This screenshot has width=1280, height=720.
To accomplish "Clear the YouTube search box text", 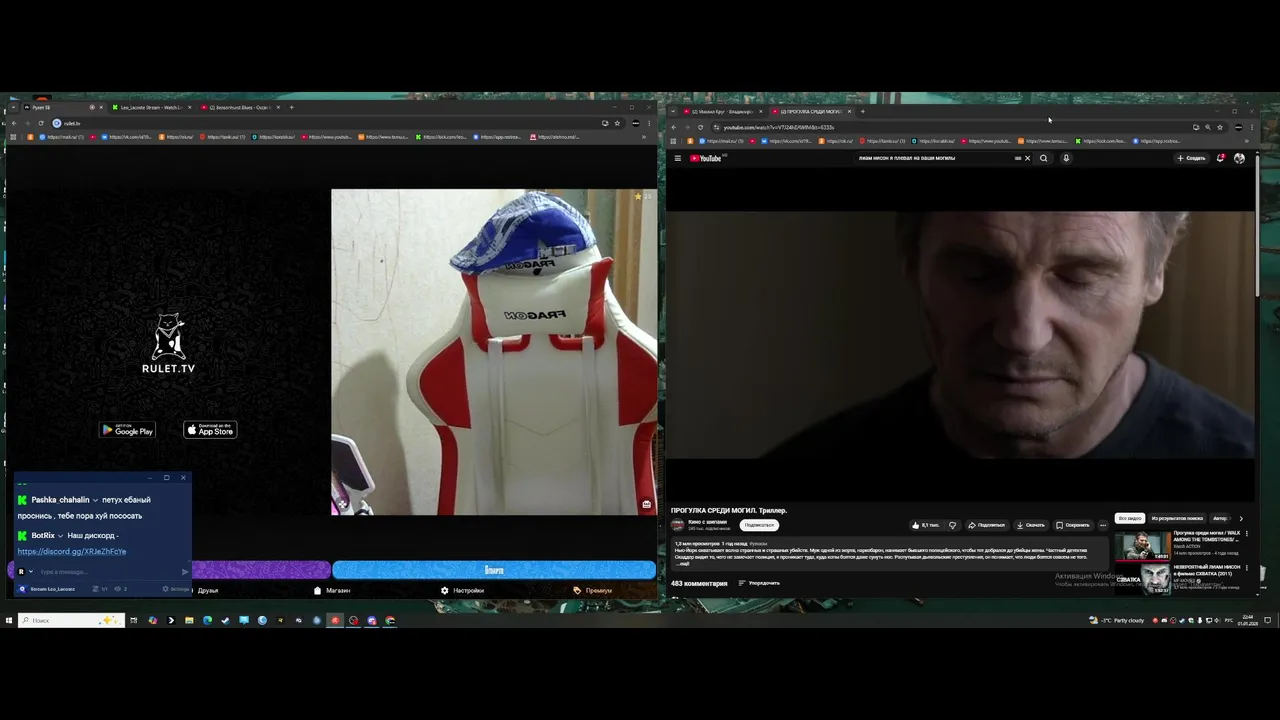I will [1027, 158].
